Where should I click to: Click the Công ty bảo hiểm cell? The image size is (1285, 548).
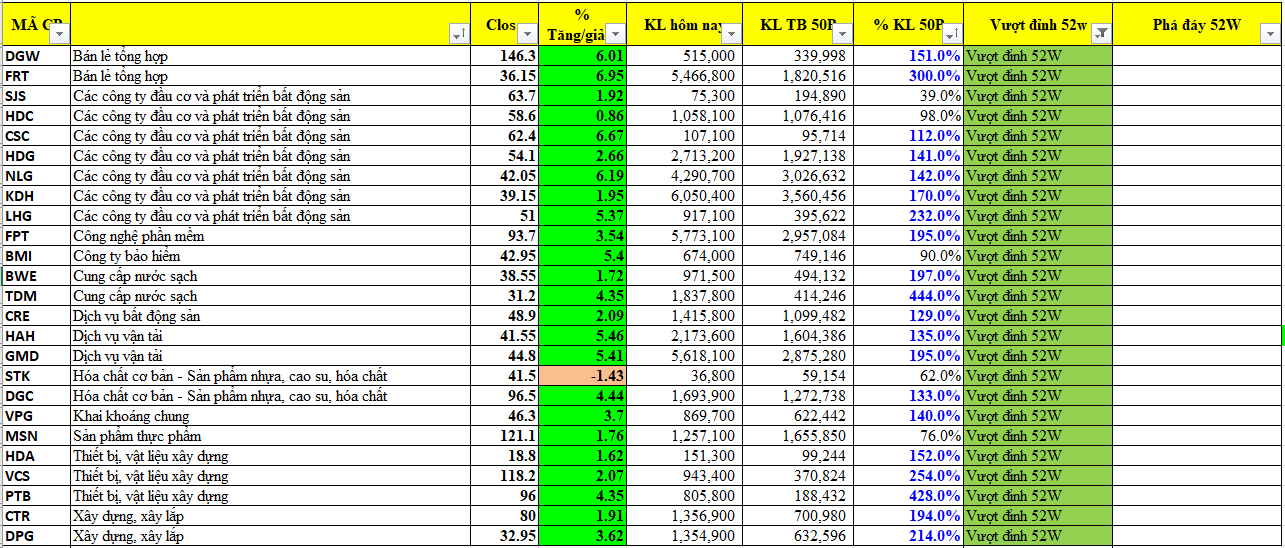[270, 256]
